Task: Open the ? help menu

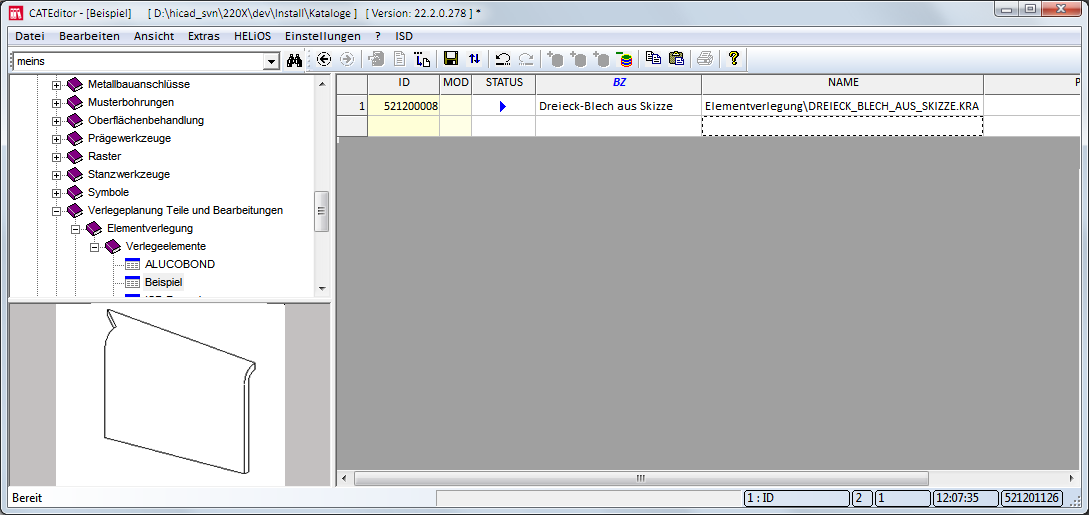Action: (378, 36)
